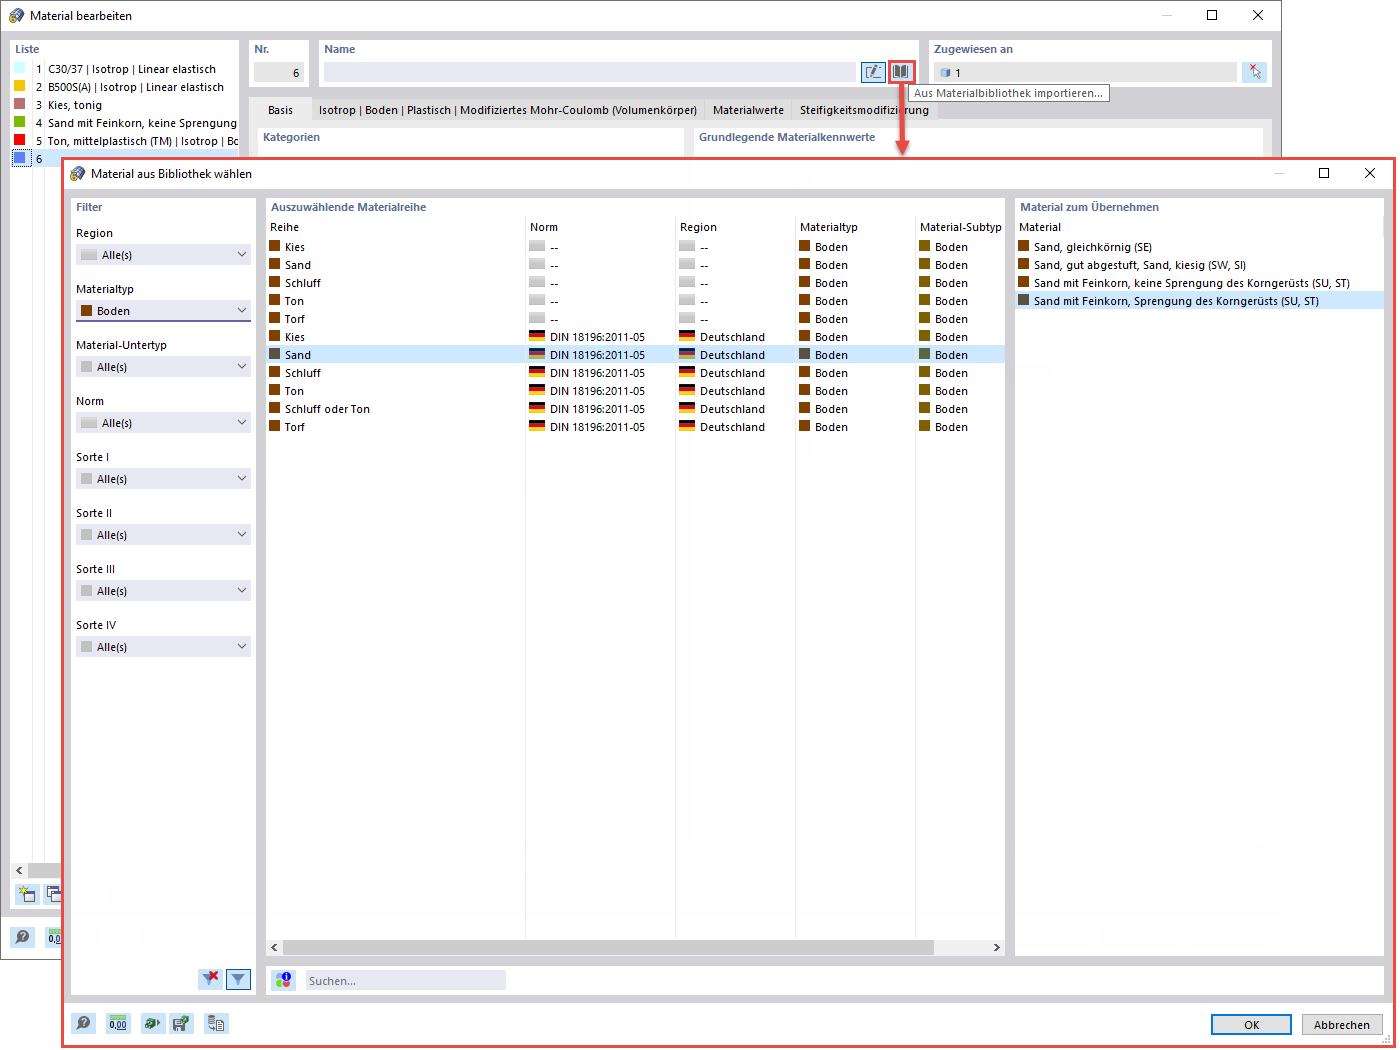Confirm with the OK button
1400x1050 pixels.
click(1251, 1024)
